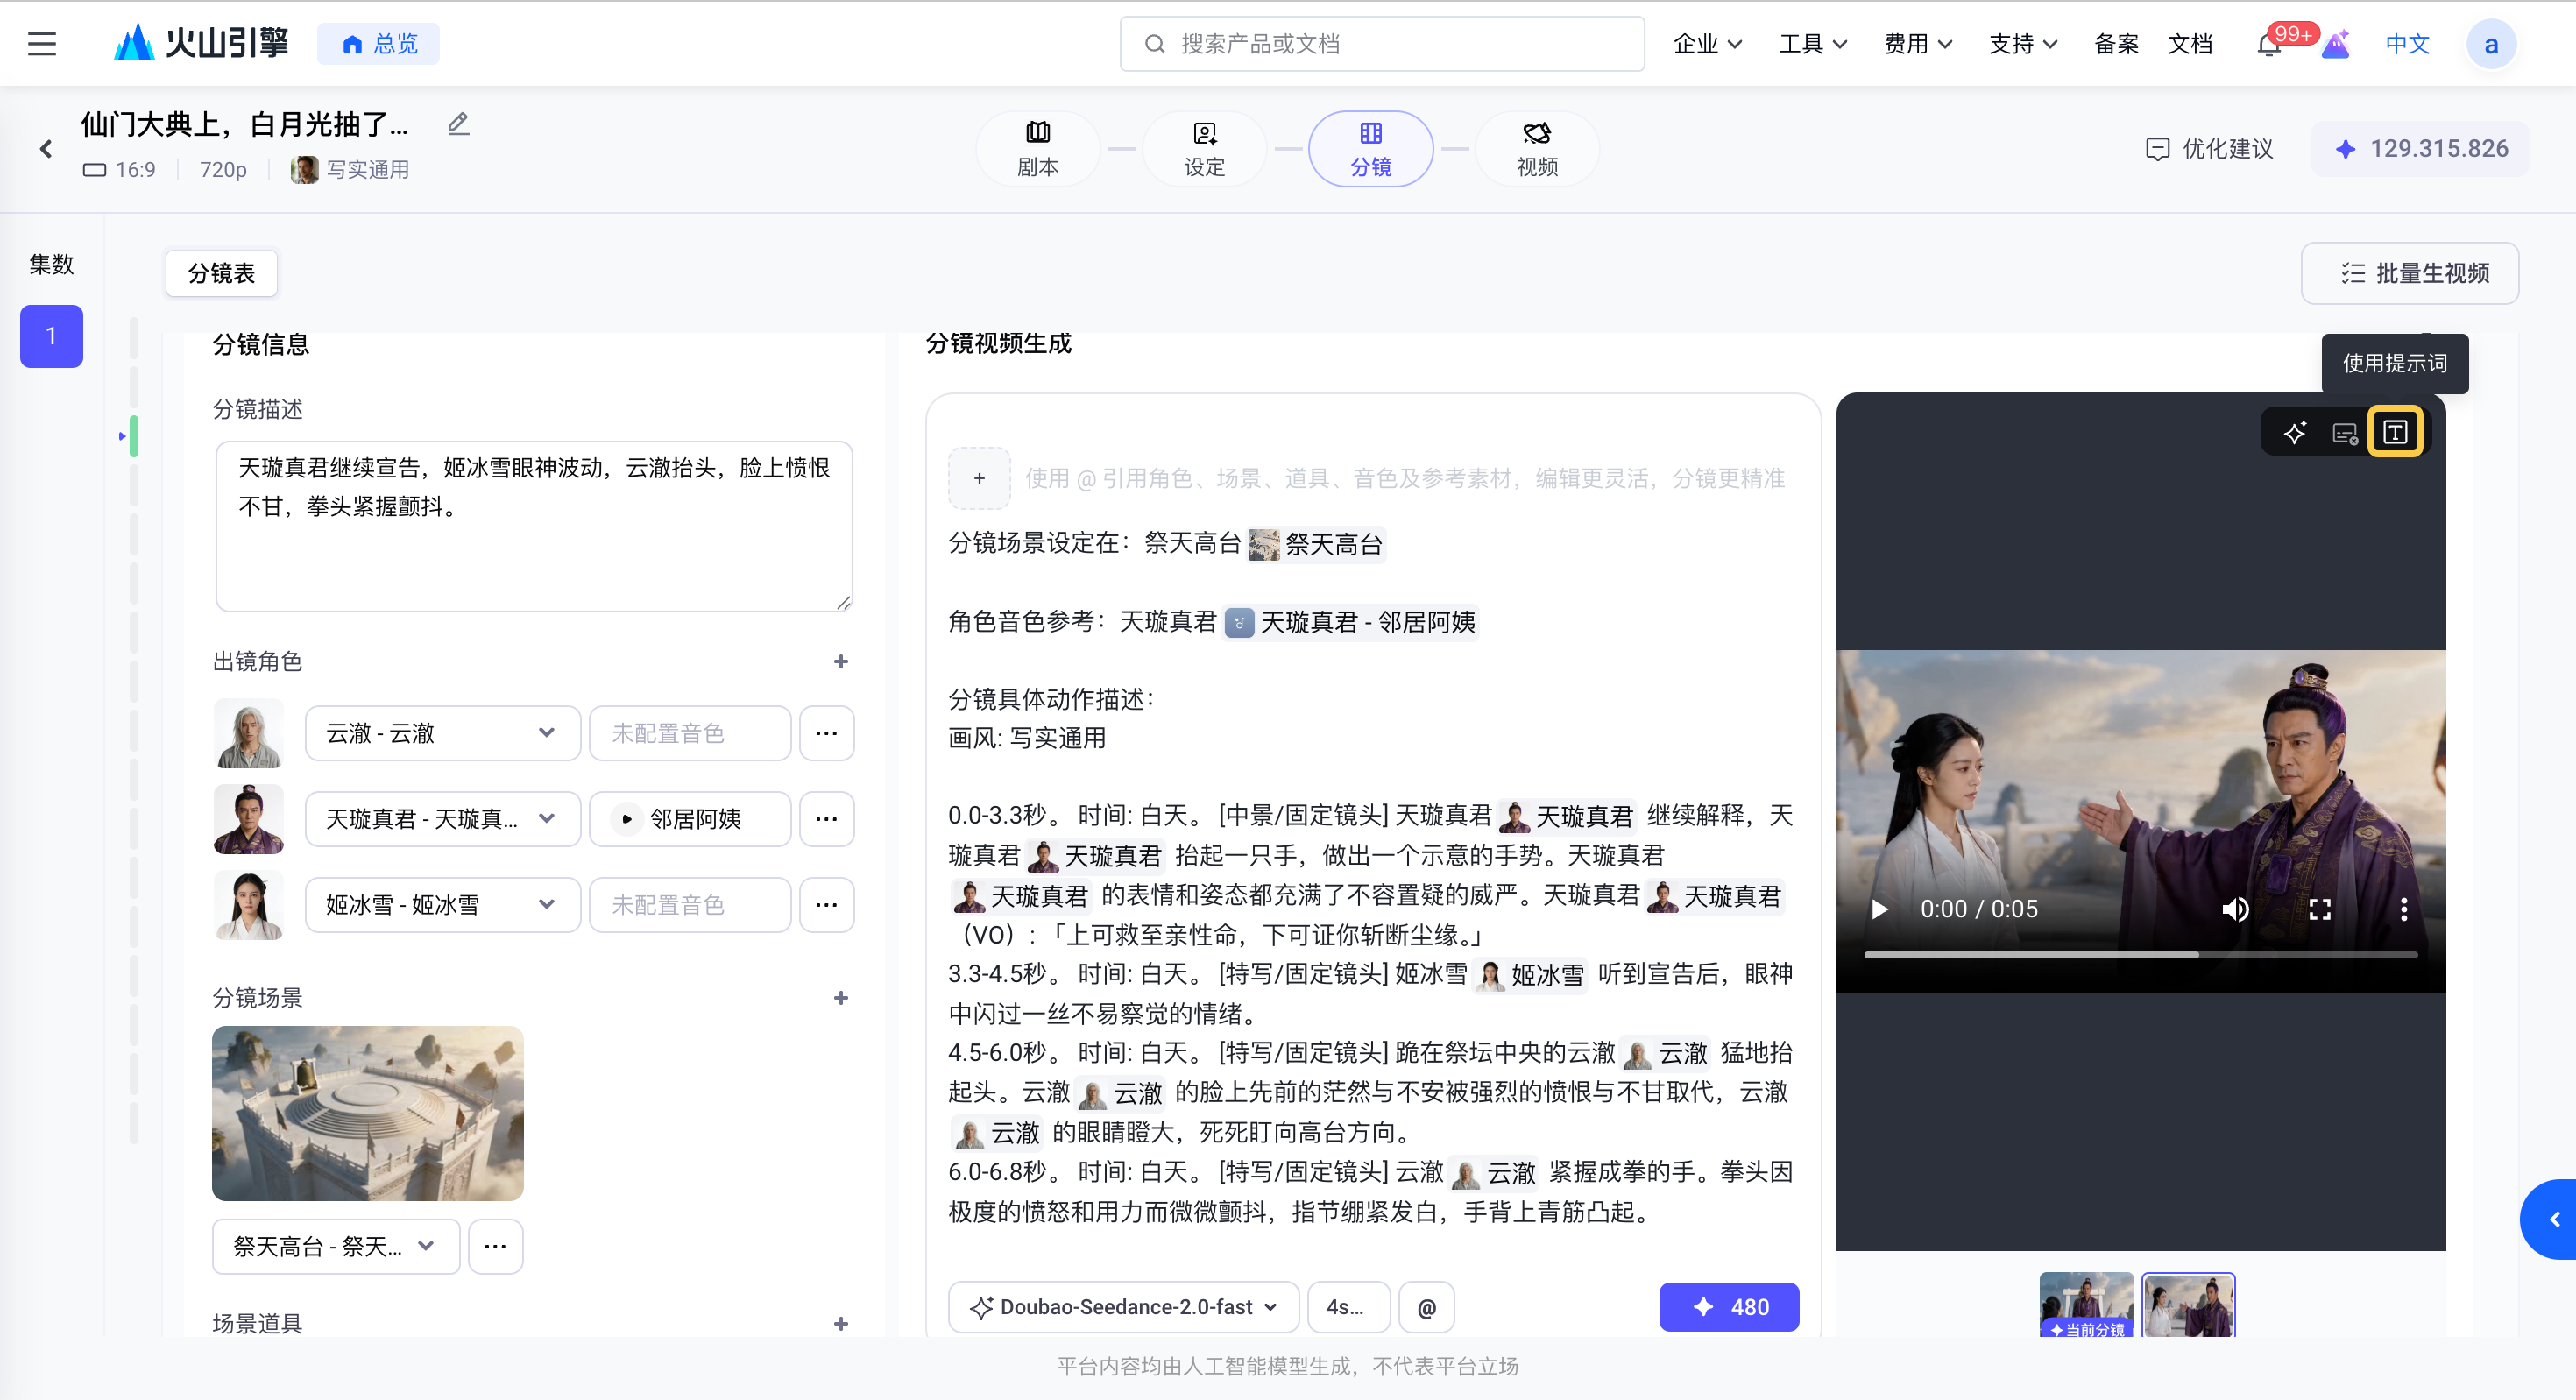Switch to the 剧本 step tab
Image resolution: width=2576 pixels, height=1400 pixels.
1038,149
